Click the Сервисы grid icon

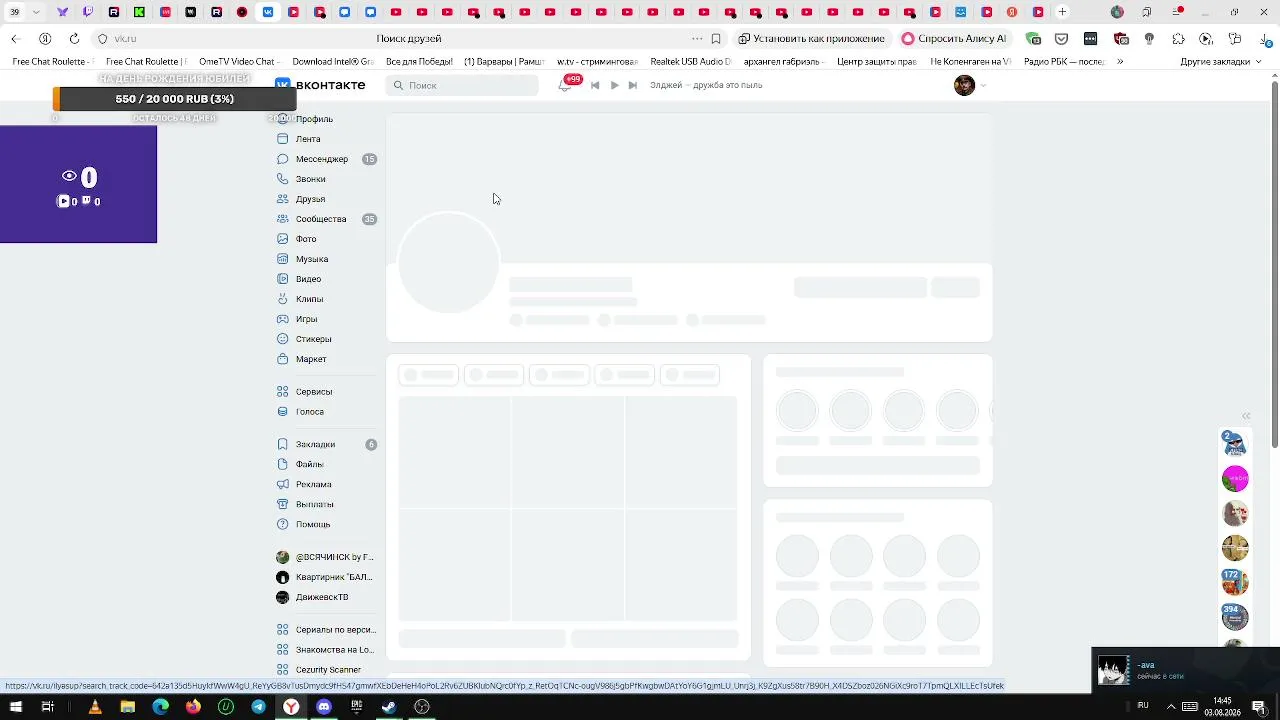click(283, 392)
